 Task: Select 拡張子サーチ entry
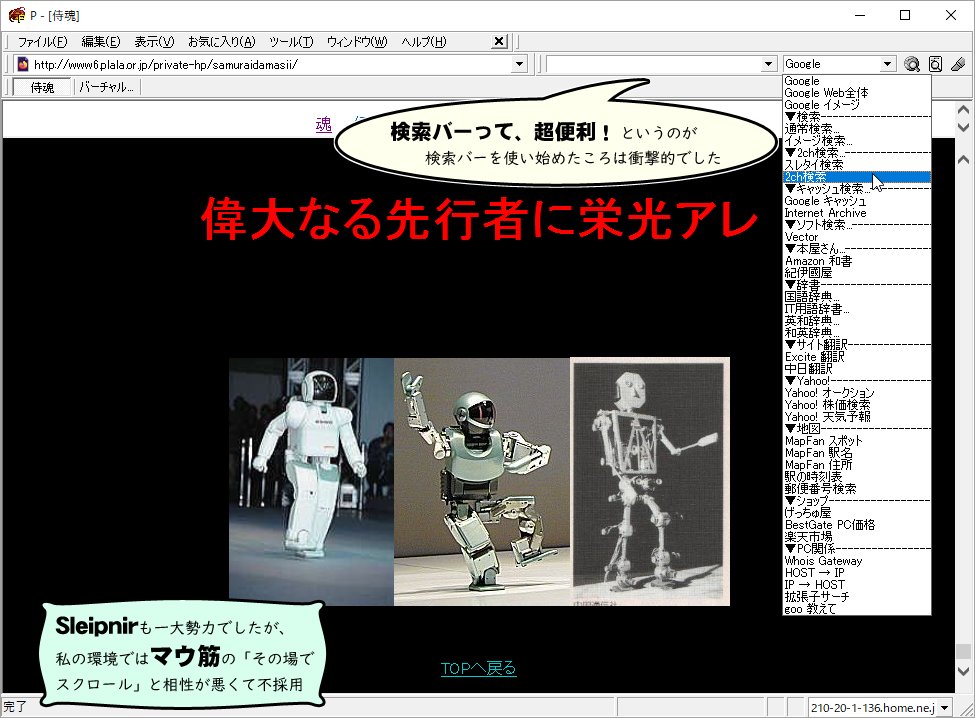pyautogui.click(x=857, y=597)
